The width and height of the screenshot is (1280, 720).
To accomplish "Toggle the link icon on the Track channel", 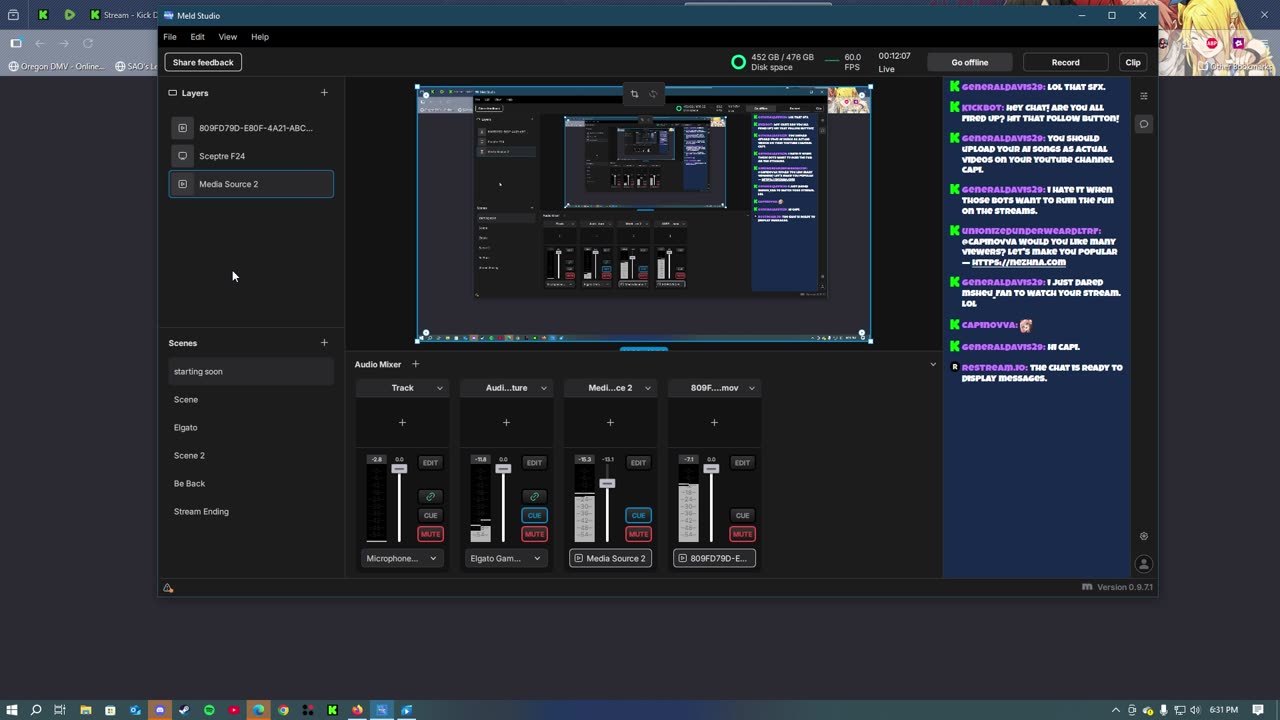I will pos(430,496).
